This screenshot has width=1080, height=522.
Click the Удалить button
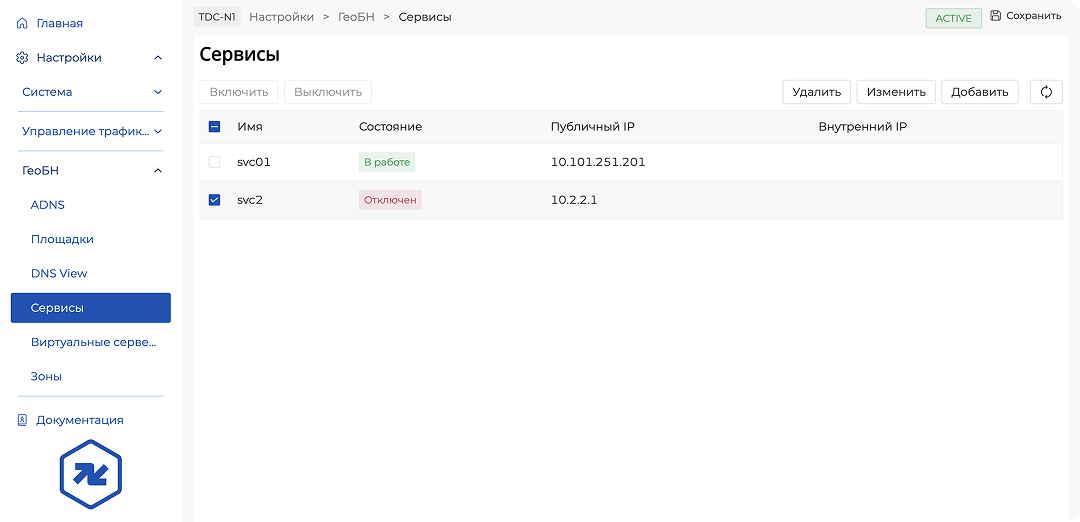(816, 92)
